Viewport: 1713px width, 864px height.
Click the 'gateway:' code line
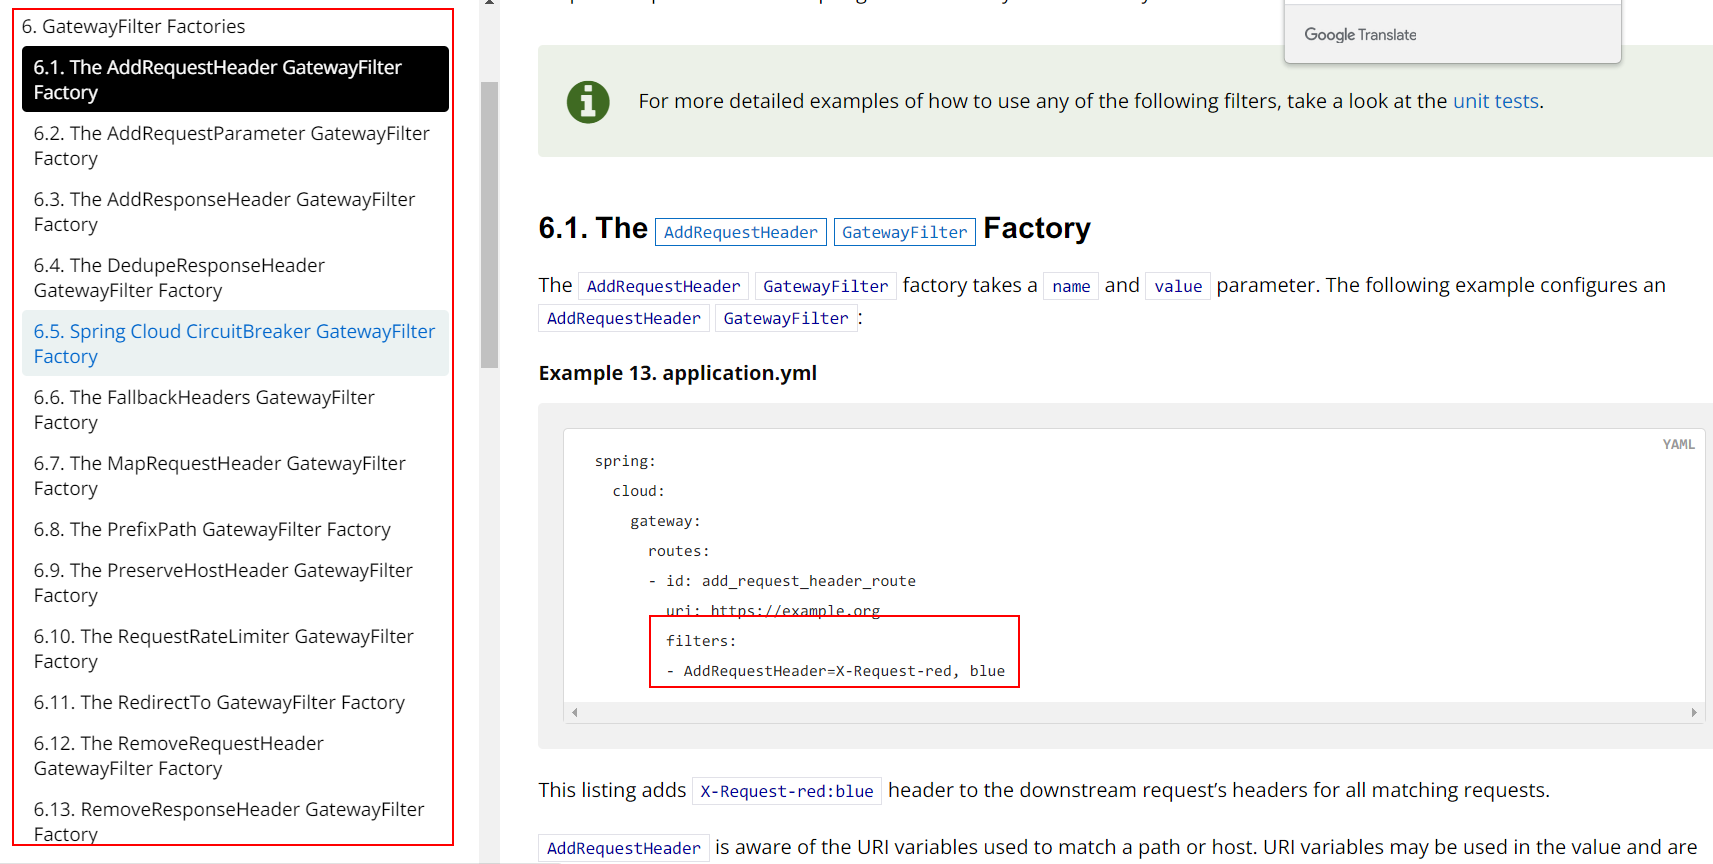click(x=665, y=521)
